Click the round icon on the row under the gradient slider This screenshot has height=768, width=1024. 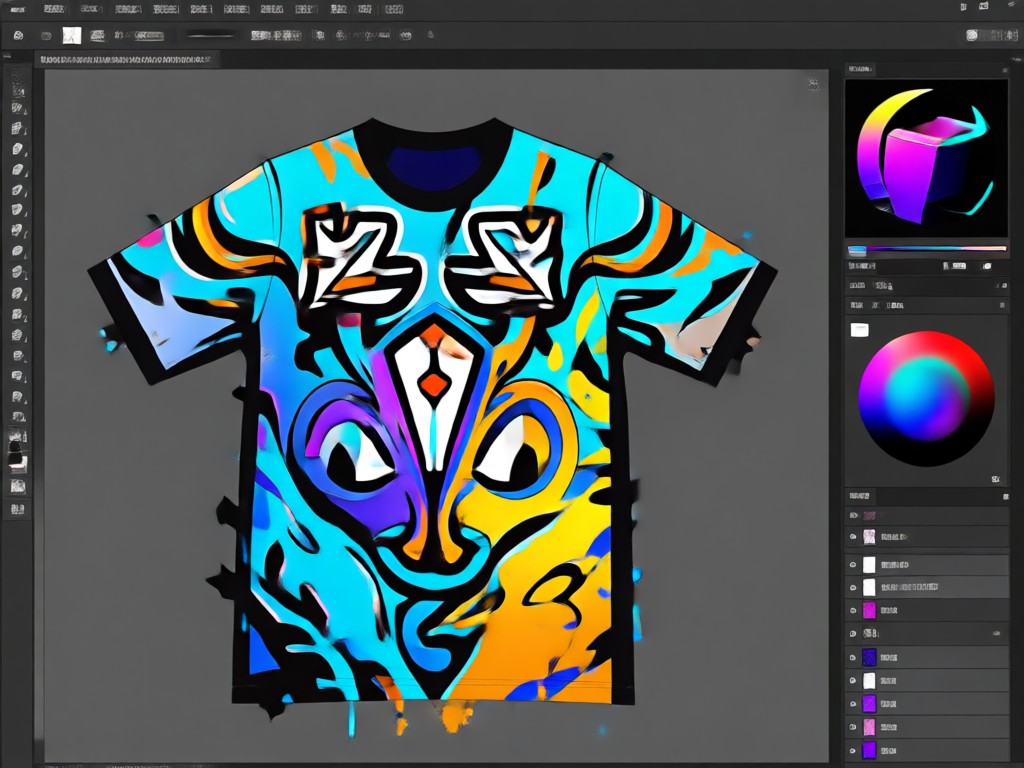[x=987, y=266]
